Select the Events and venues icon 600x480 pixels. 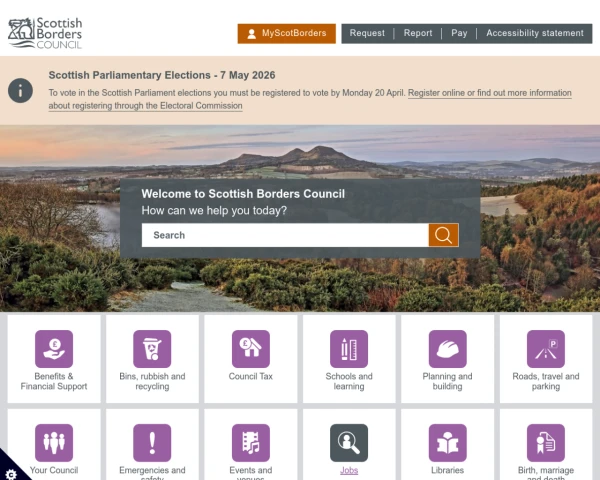click(250, 443)
